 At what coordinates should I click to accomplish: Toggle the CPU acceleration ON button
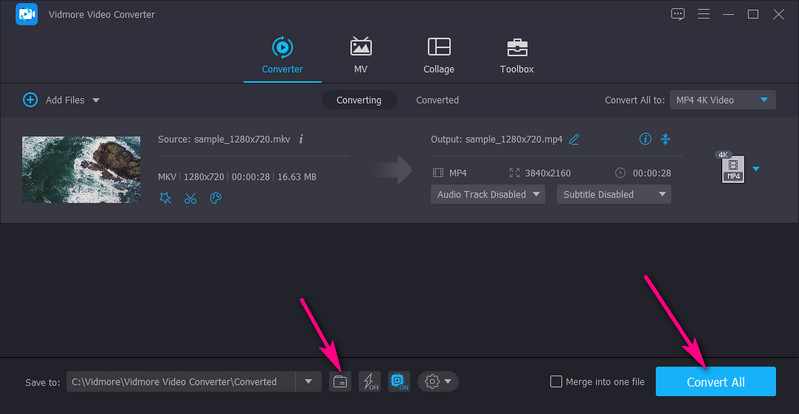(398, 381)
